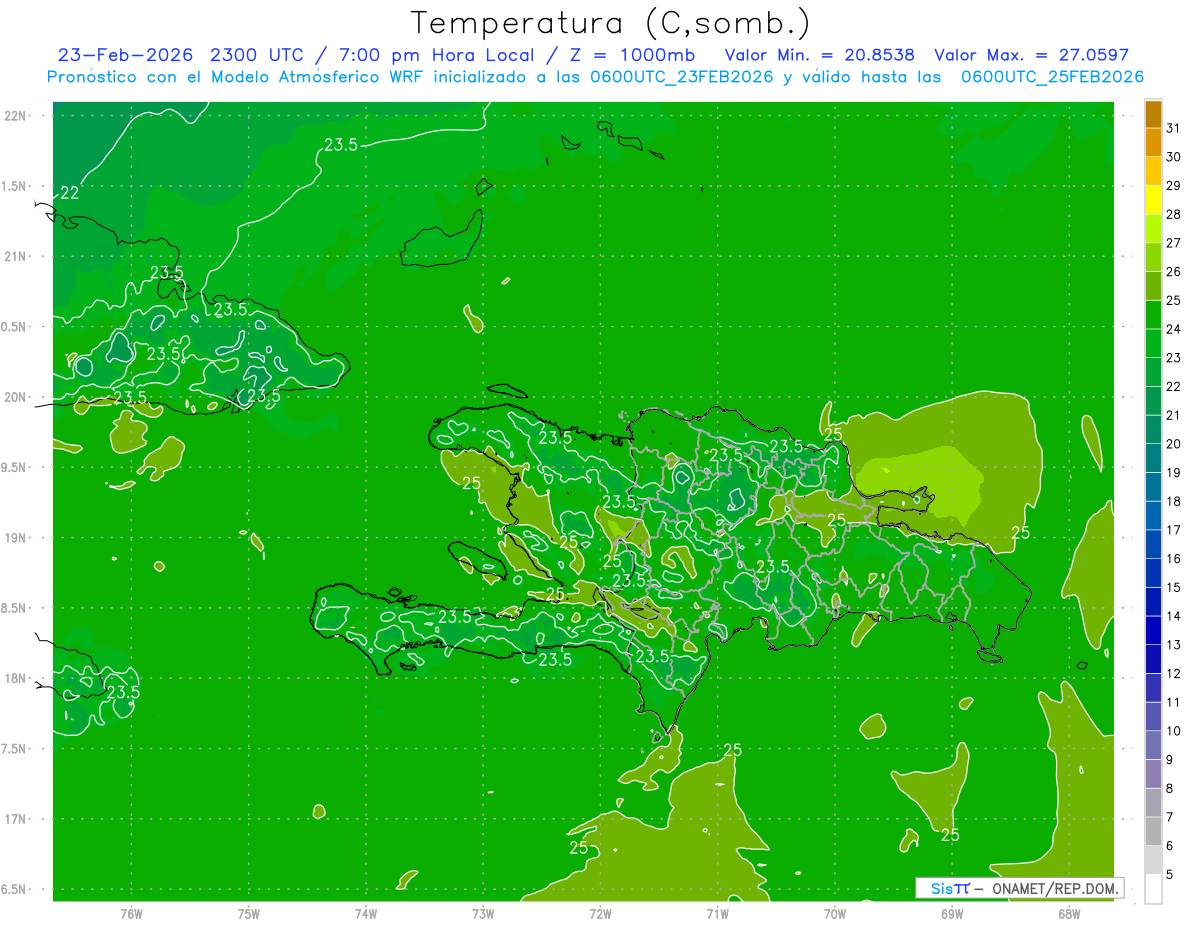1200x927 pixels.
Task: Pick the light gray 6 legend swatch
Action: pyautogui.click(x=1153, y=831)
